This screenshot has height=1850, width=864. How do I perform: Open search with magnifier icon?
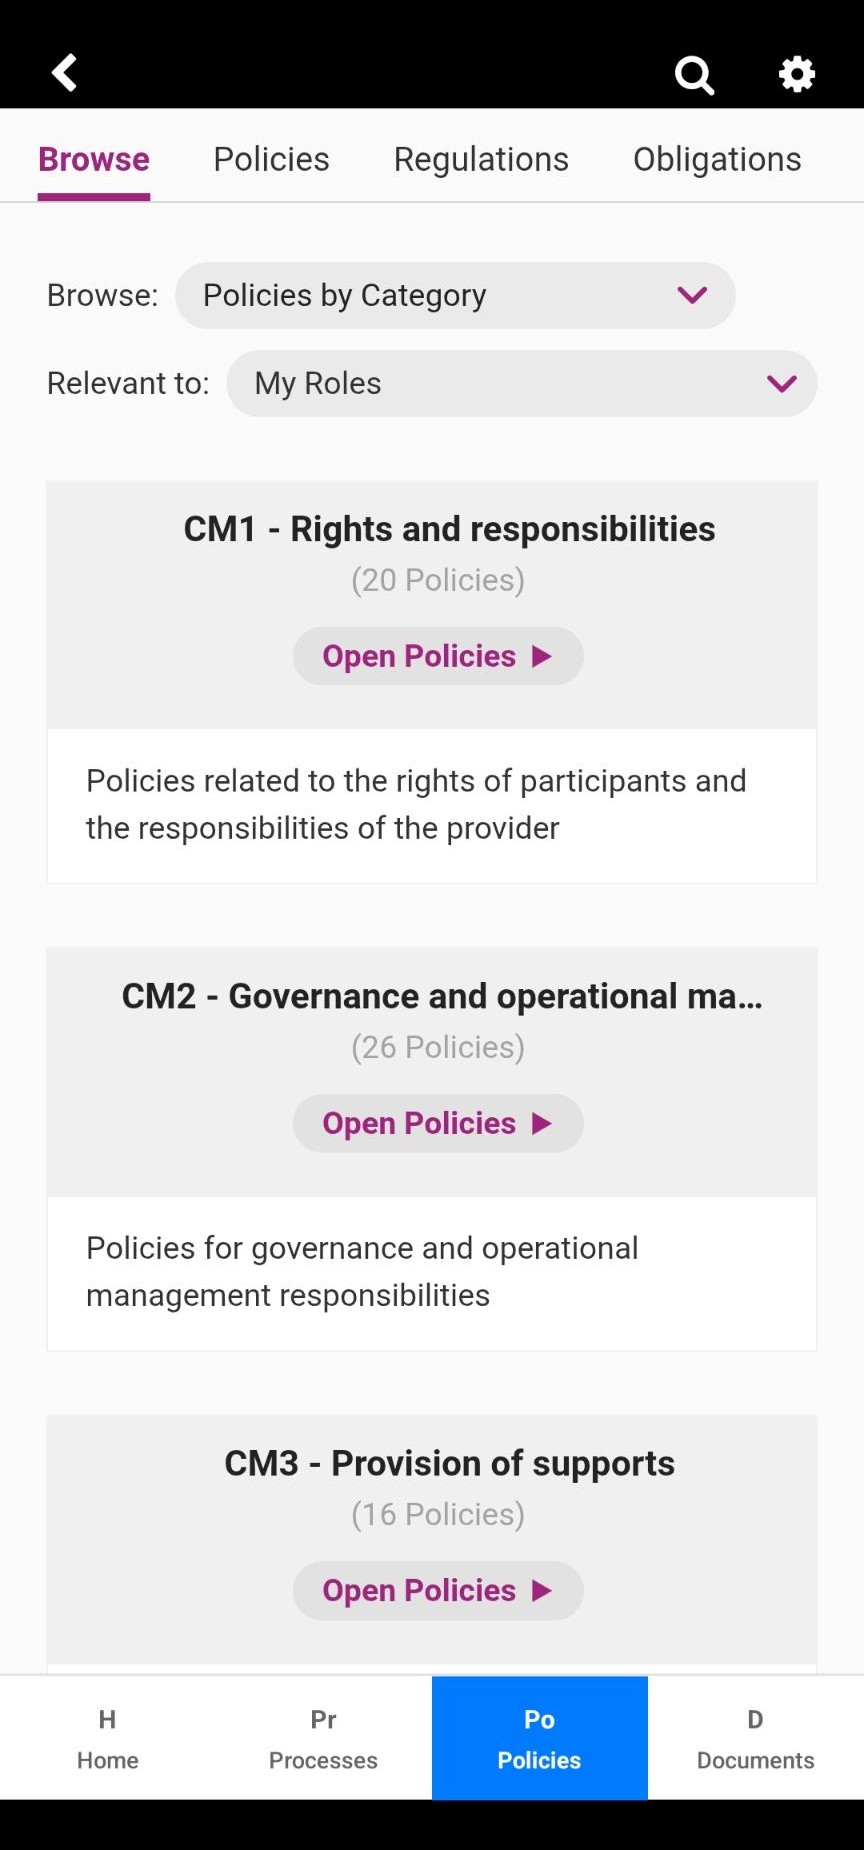694,74
